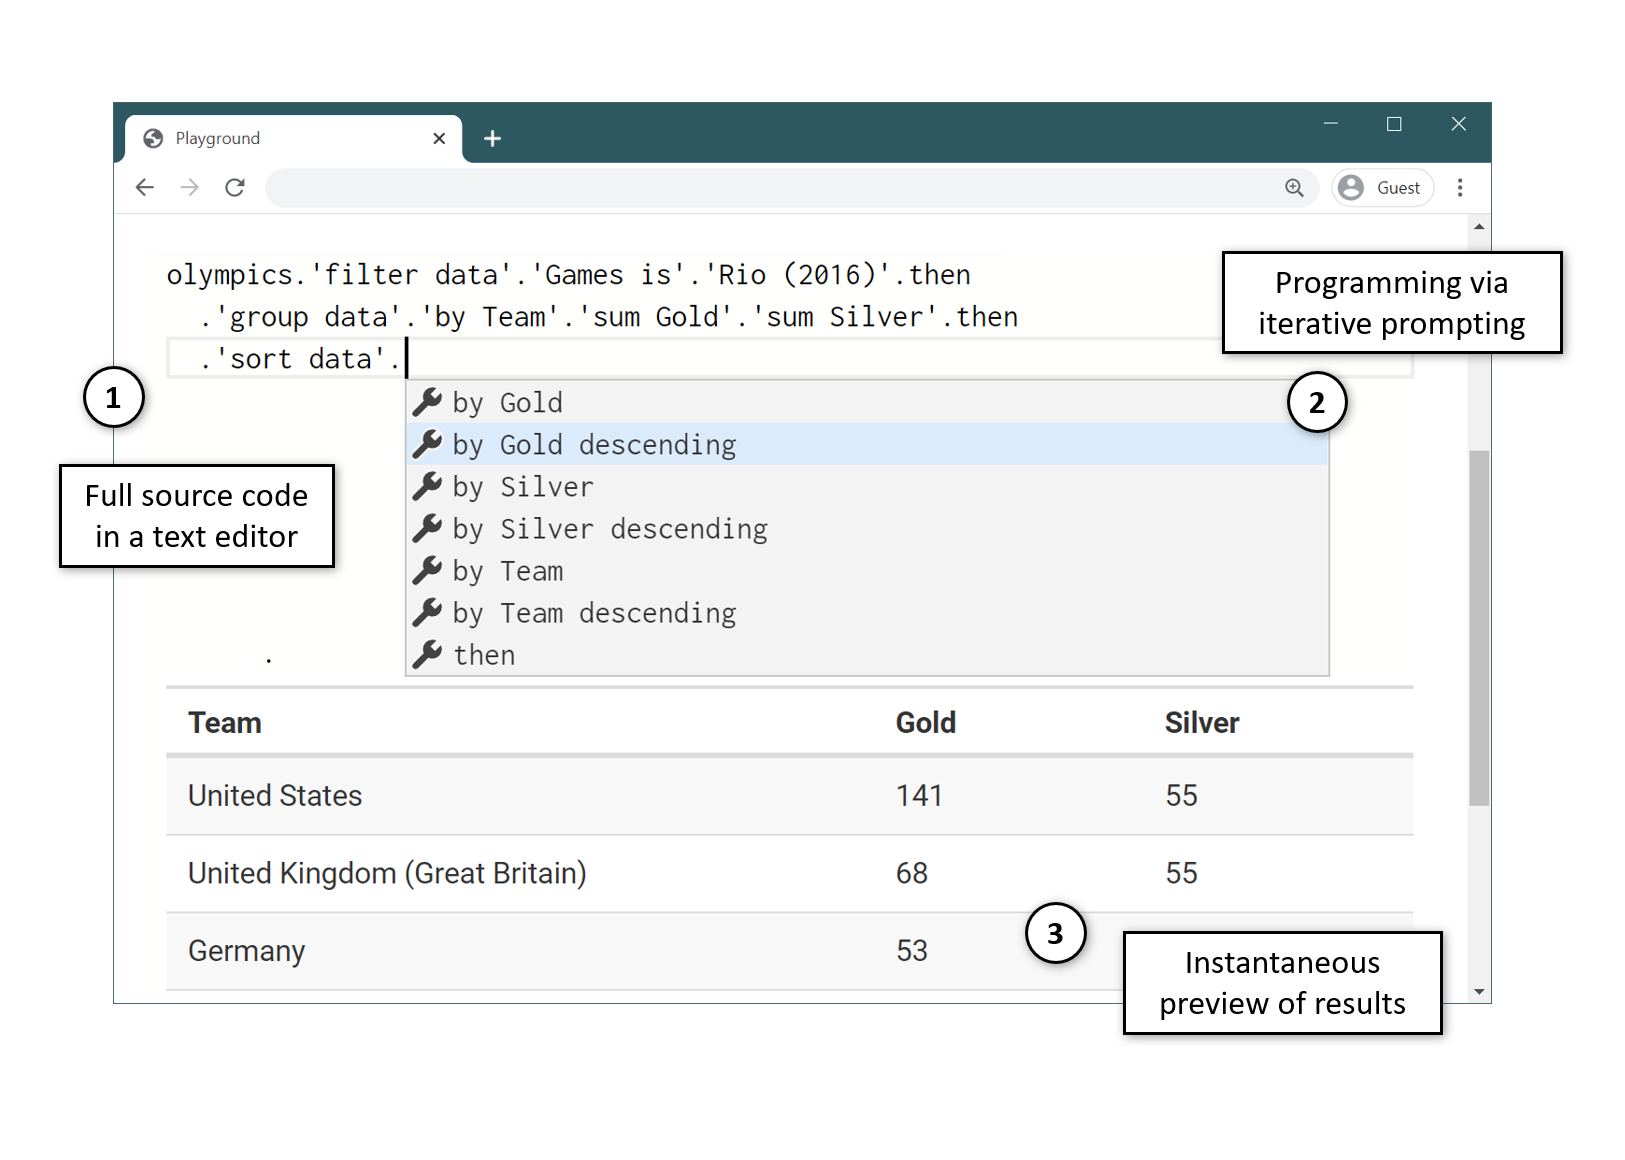Screen dimensions: 1625x1160
Task: Pick 'by Silver' from autocomplete list
Action: (523, 487)
